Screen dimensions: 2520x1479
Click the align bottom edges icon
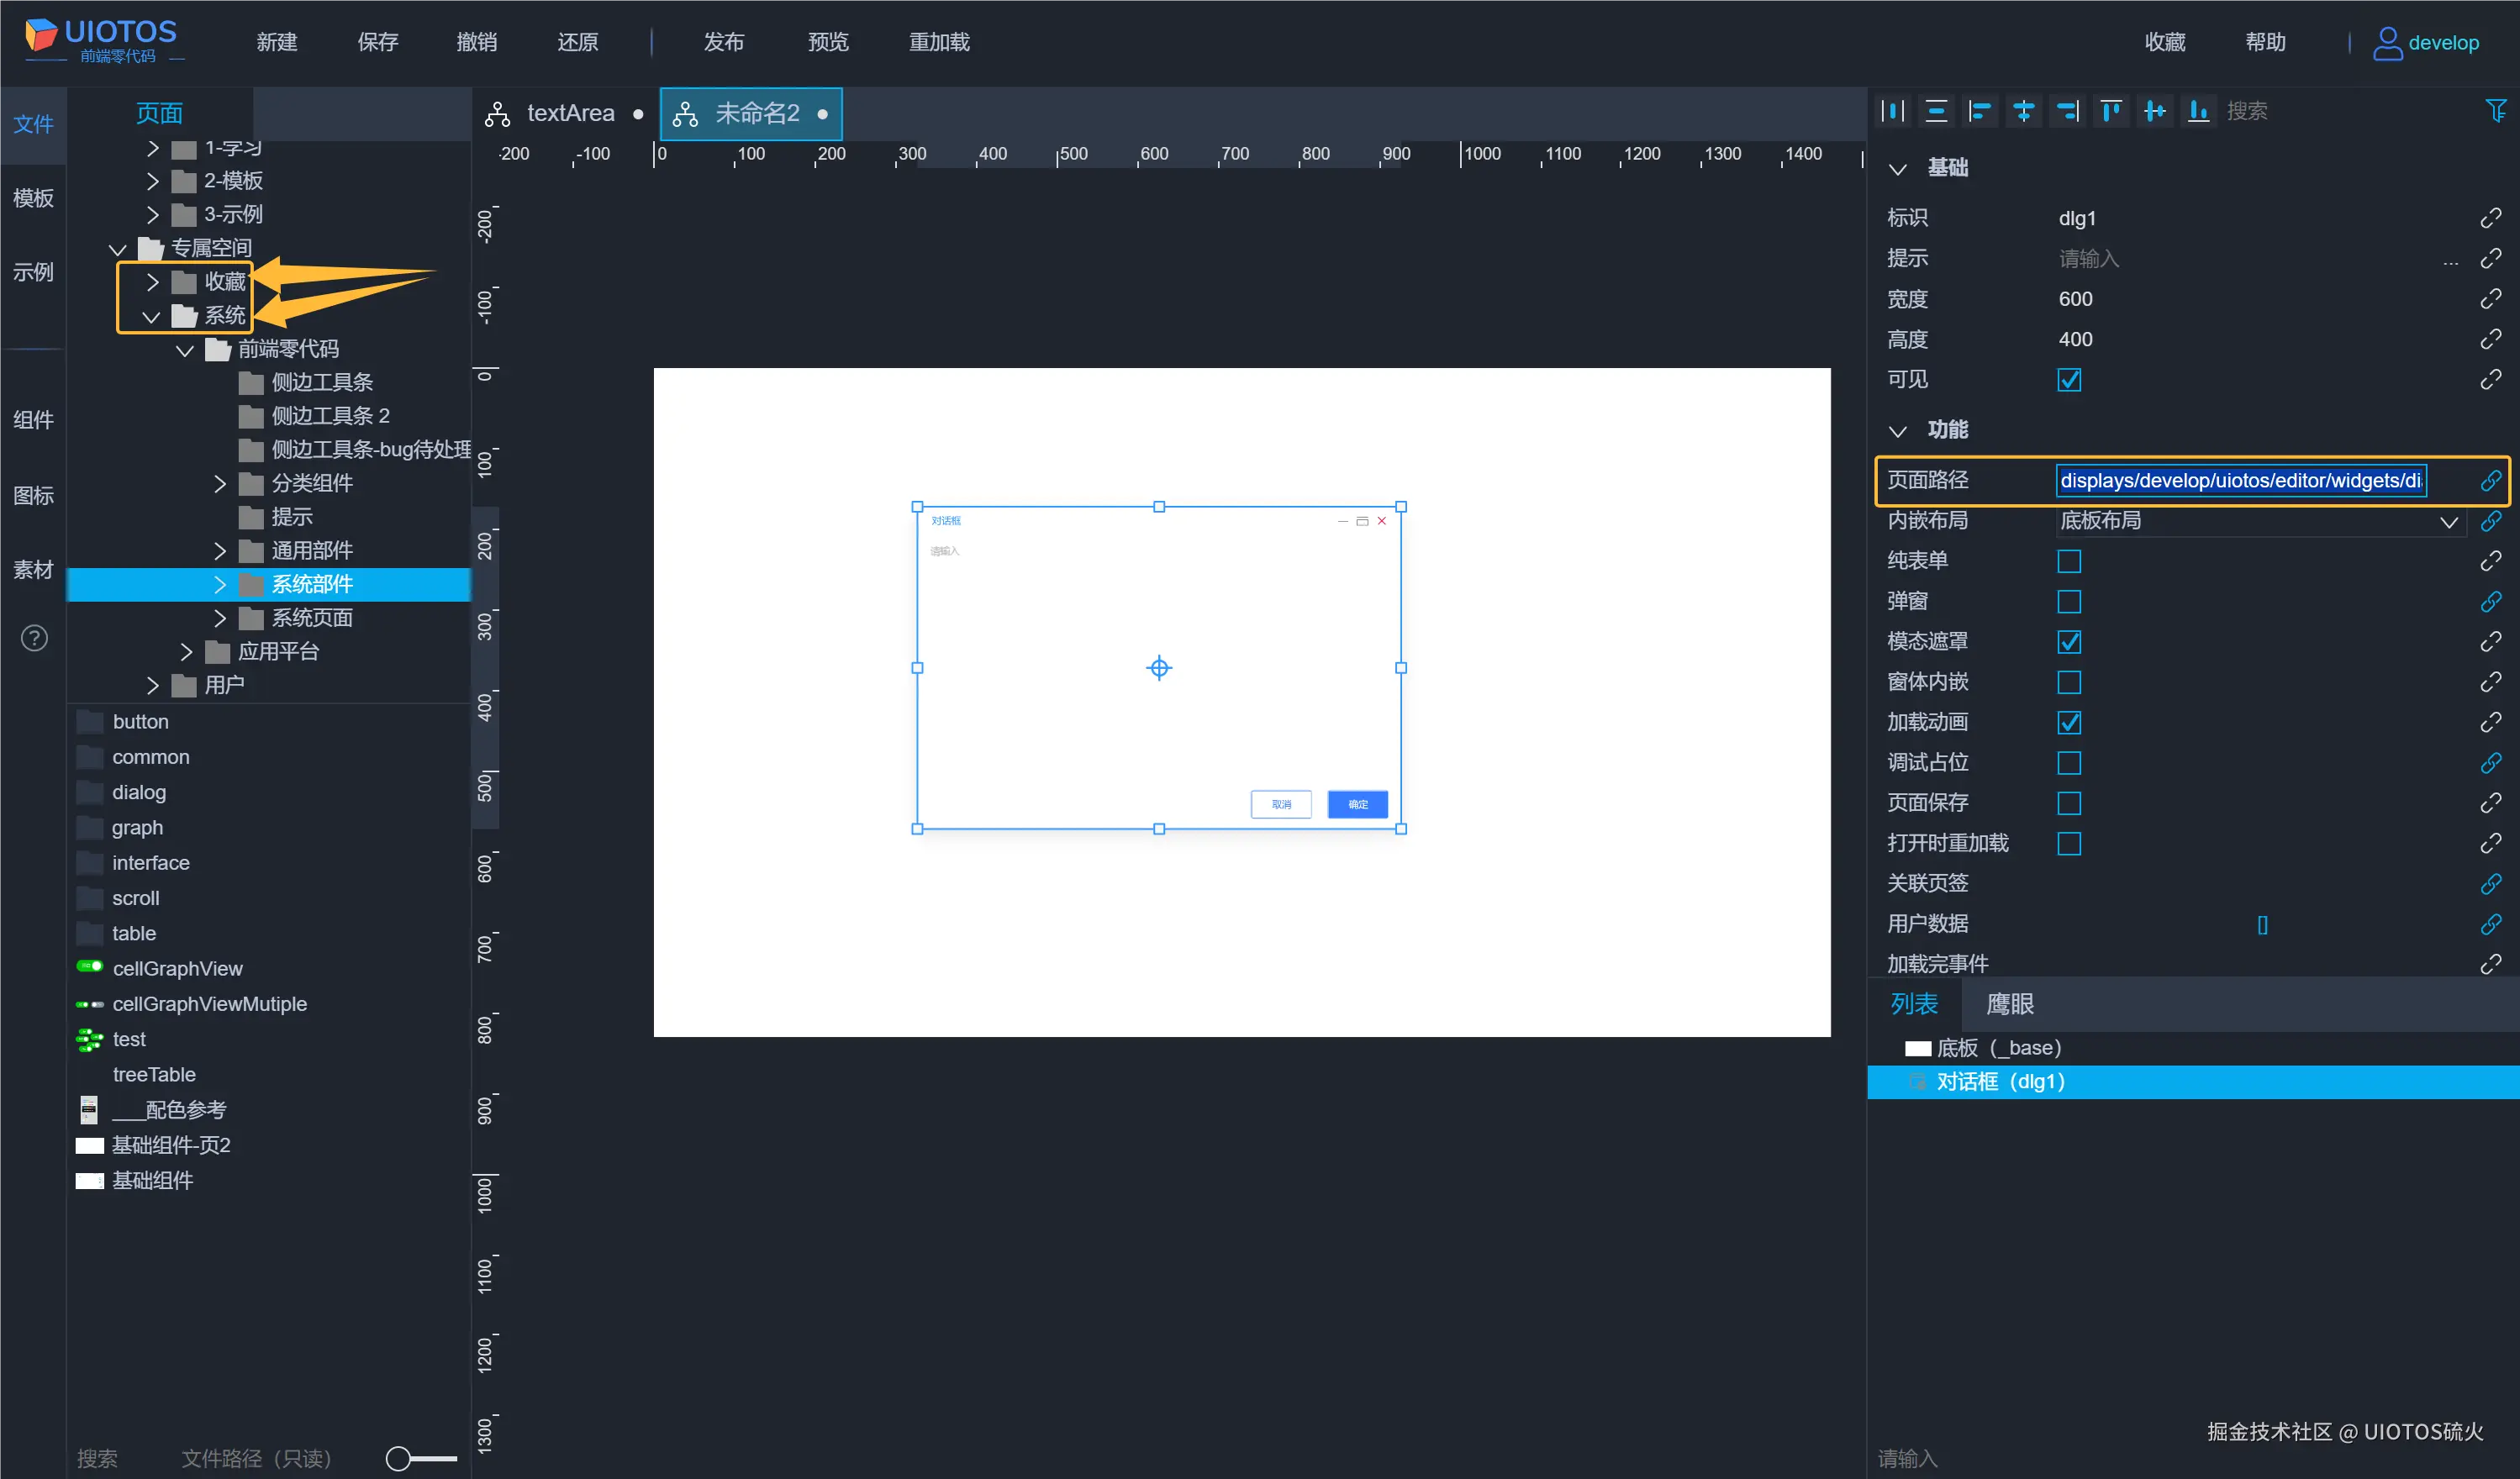[x=2198, y=111]
